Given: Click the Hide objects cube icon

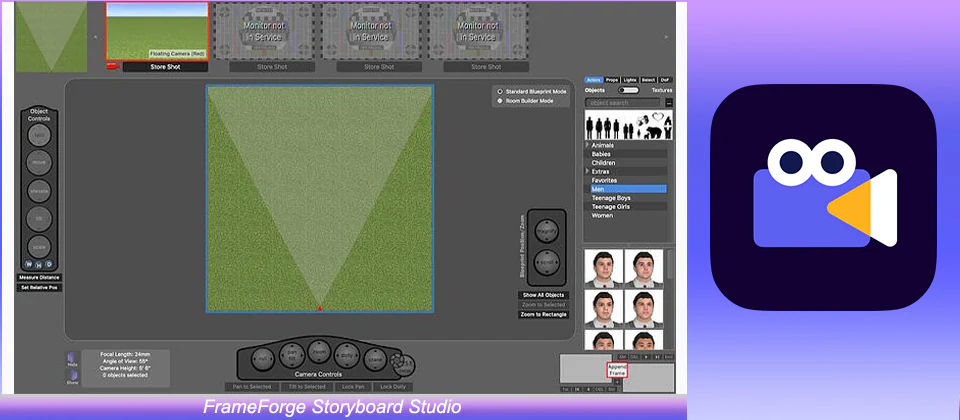Looking at the screenshot, I should pos(72,357).
